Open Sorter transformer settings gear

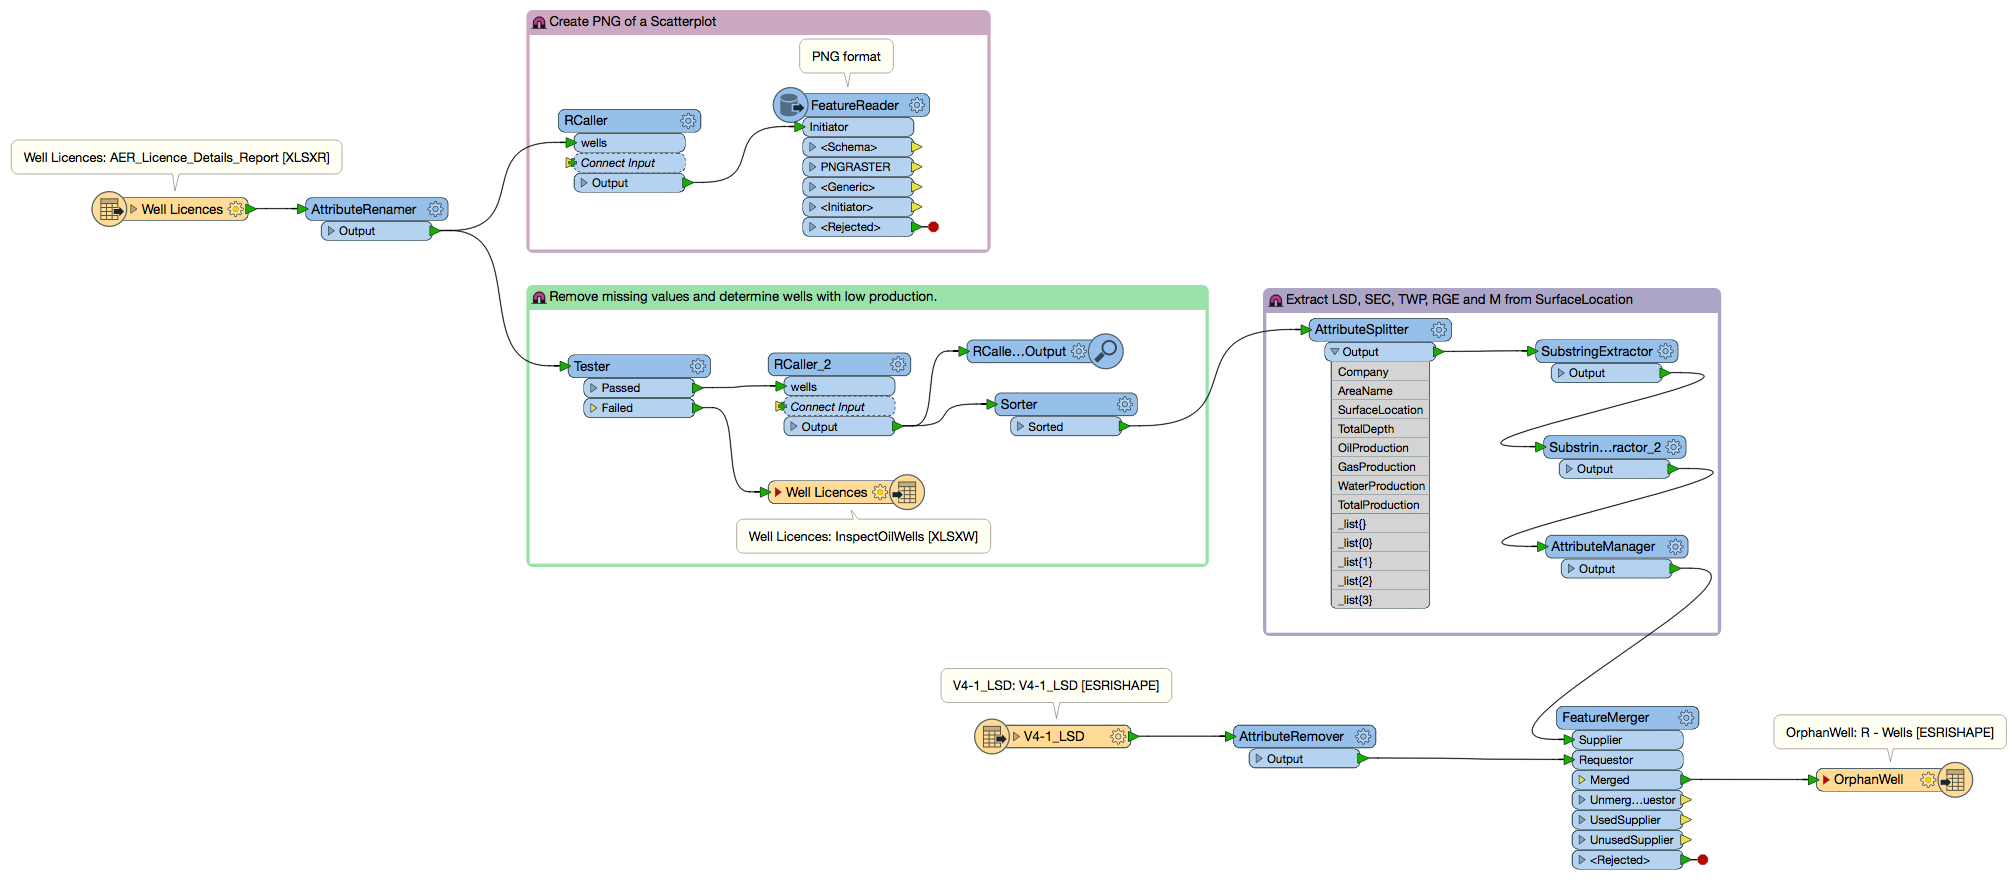(x=1125, y=404)
